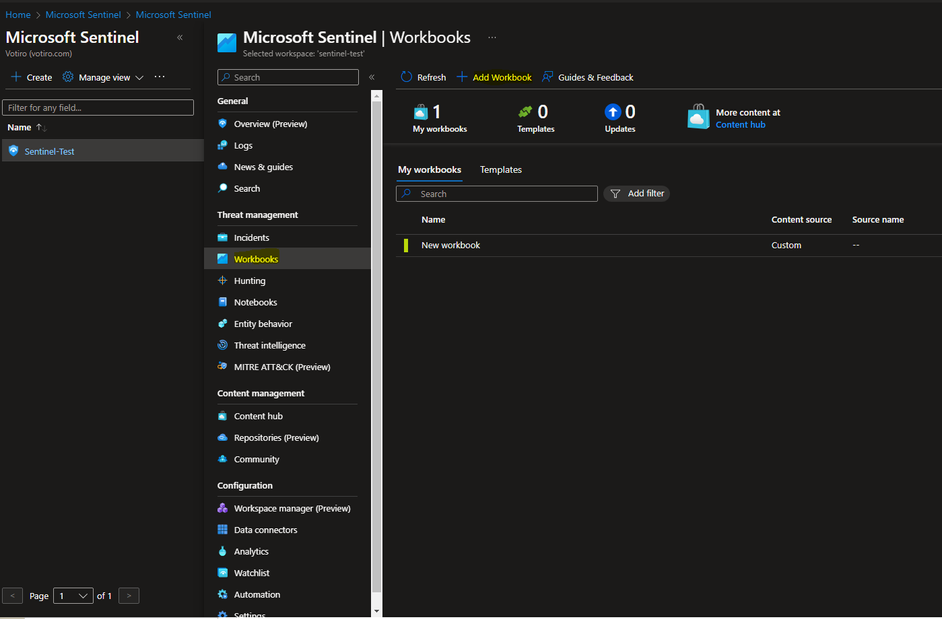The image size is (942, 619).
Task: Switch to the Templates tab
Action: coord(500,169)
